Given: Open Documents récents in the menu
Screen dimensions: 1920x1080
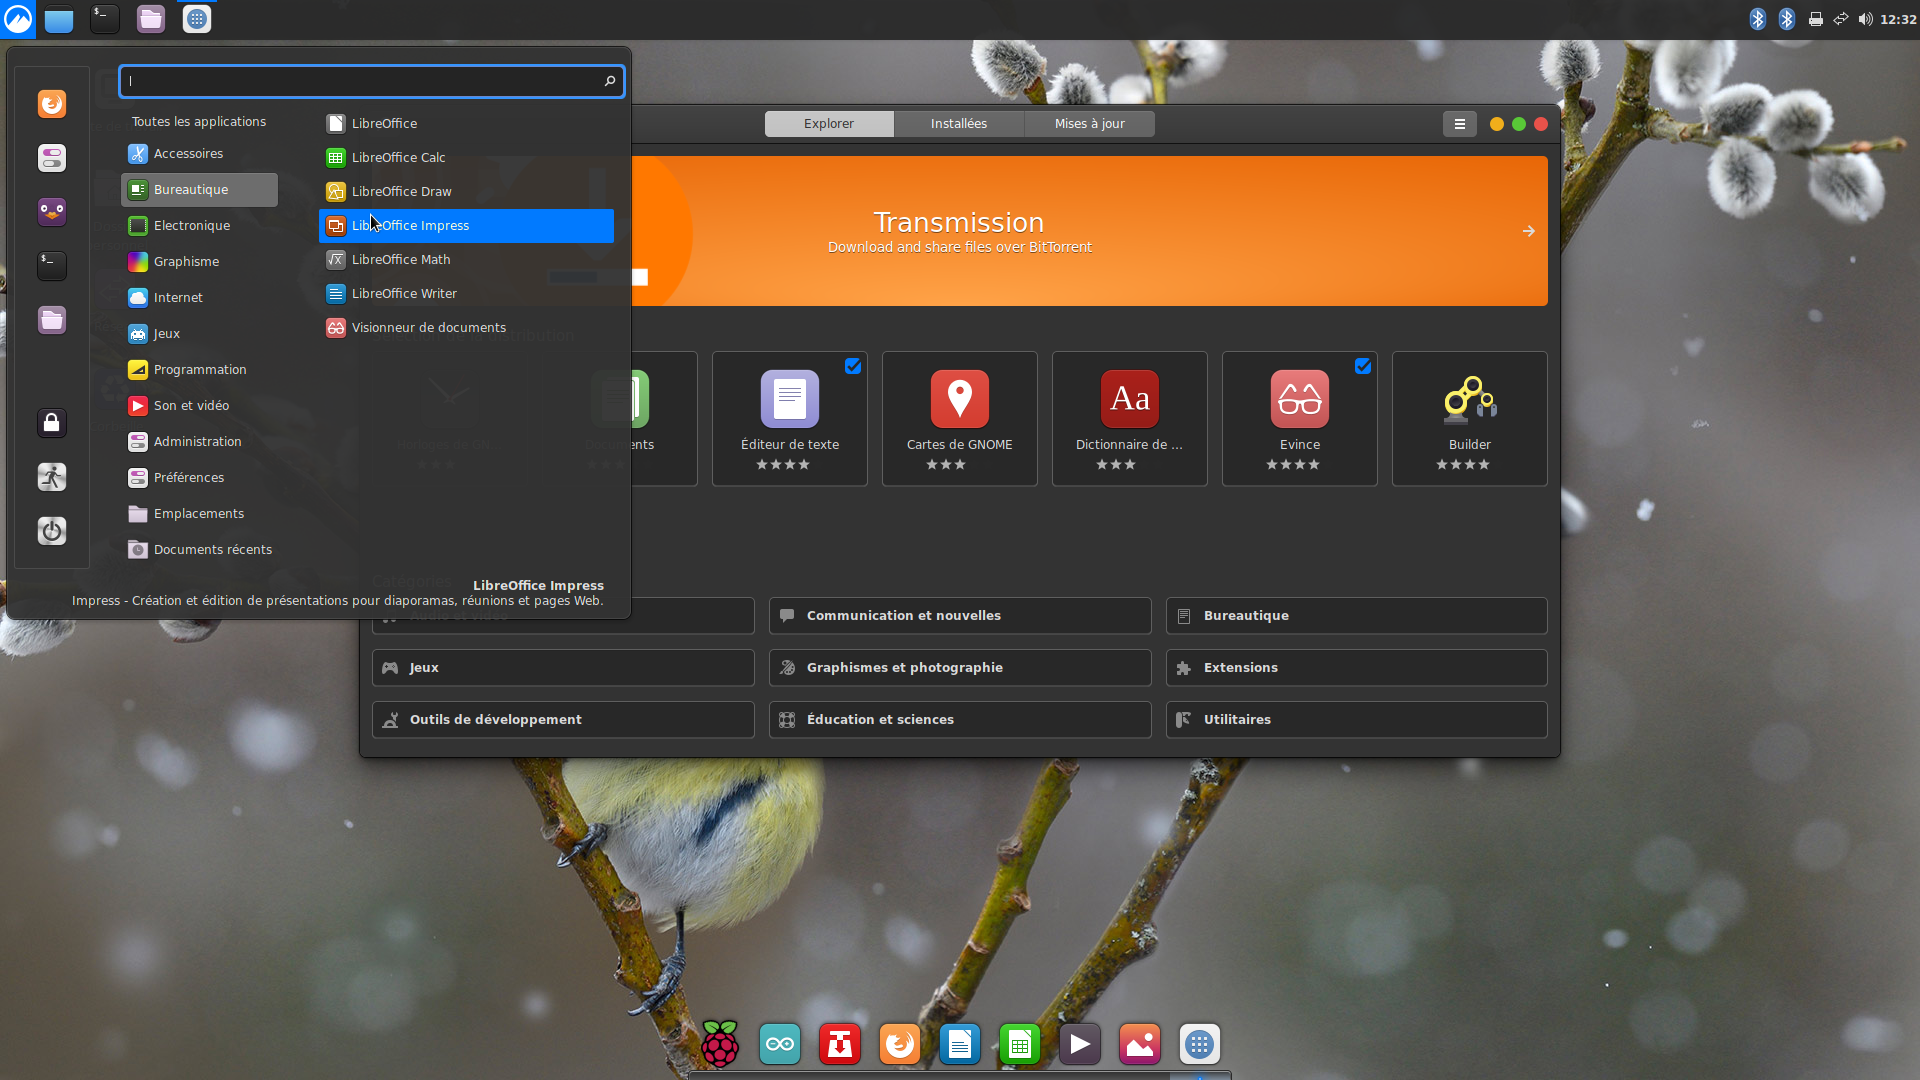Looking at the screenshot, I should click(x=199, y=550).
